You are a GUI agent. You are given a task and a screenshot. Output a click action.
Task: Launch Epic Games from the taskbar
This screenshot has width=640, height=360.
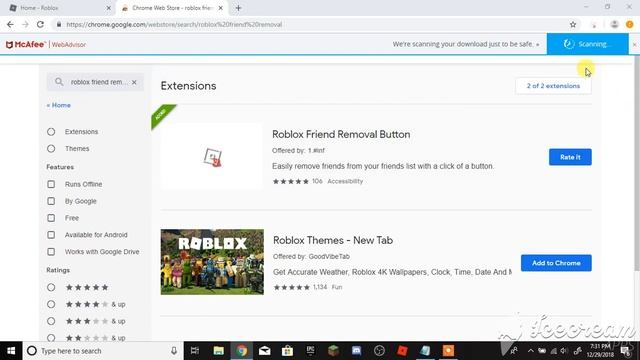click(311, 351)
